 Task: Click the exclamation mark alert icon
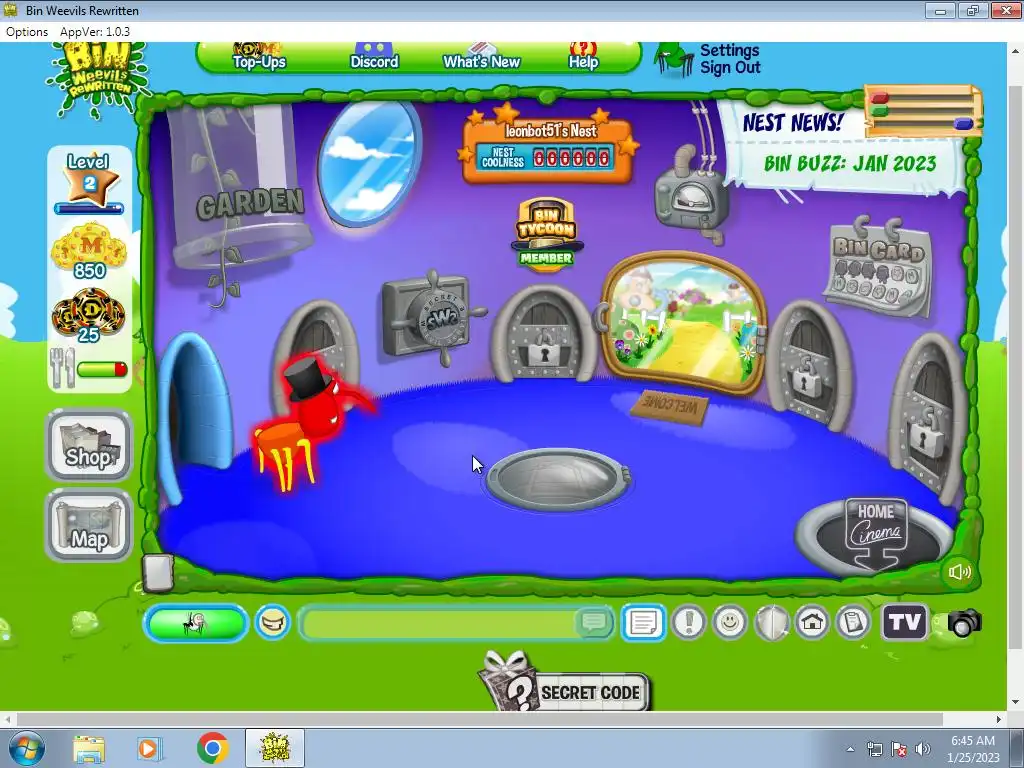[688, 622]
